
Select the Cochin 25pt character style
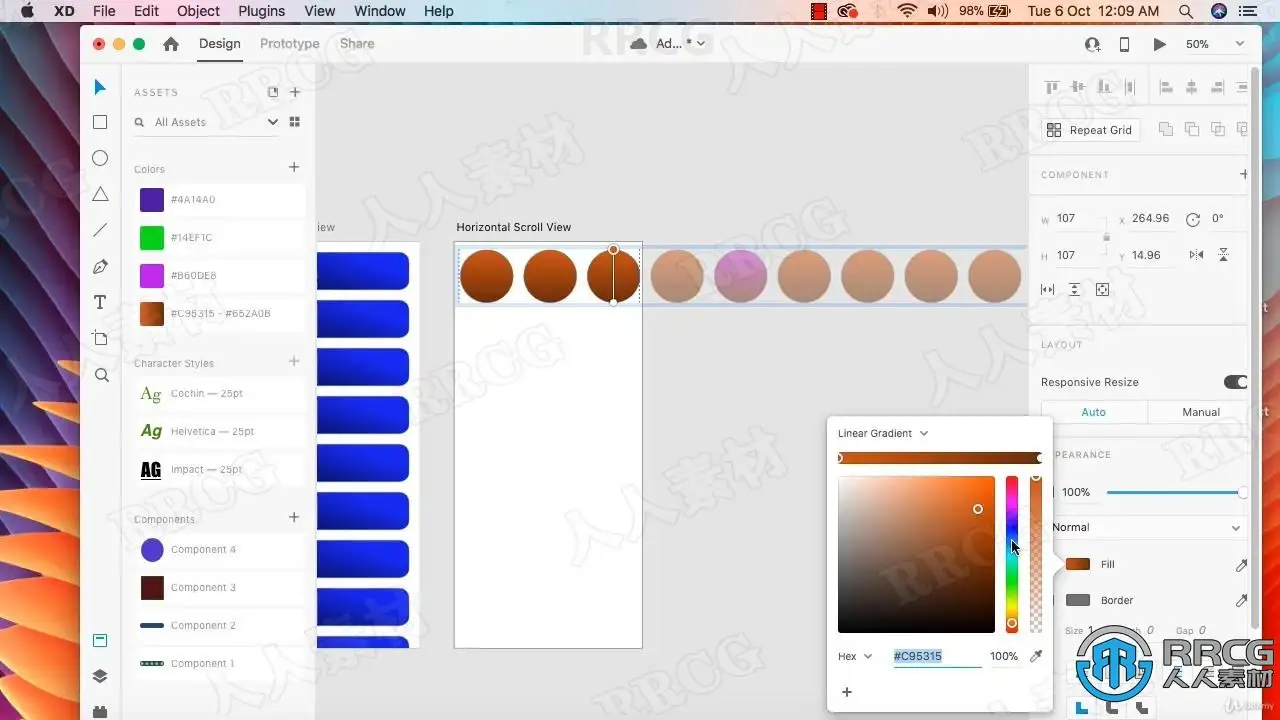point(220,394)
